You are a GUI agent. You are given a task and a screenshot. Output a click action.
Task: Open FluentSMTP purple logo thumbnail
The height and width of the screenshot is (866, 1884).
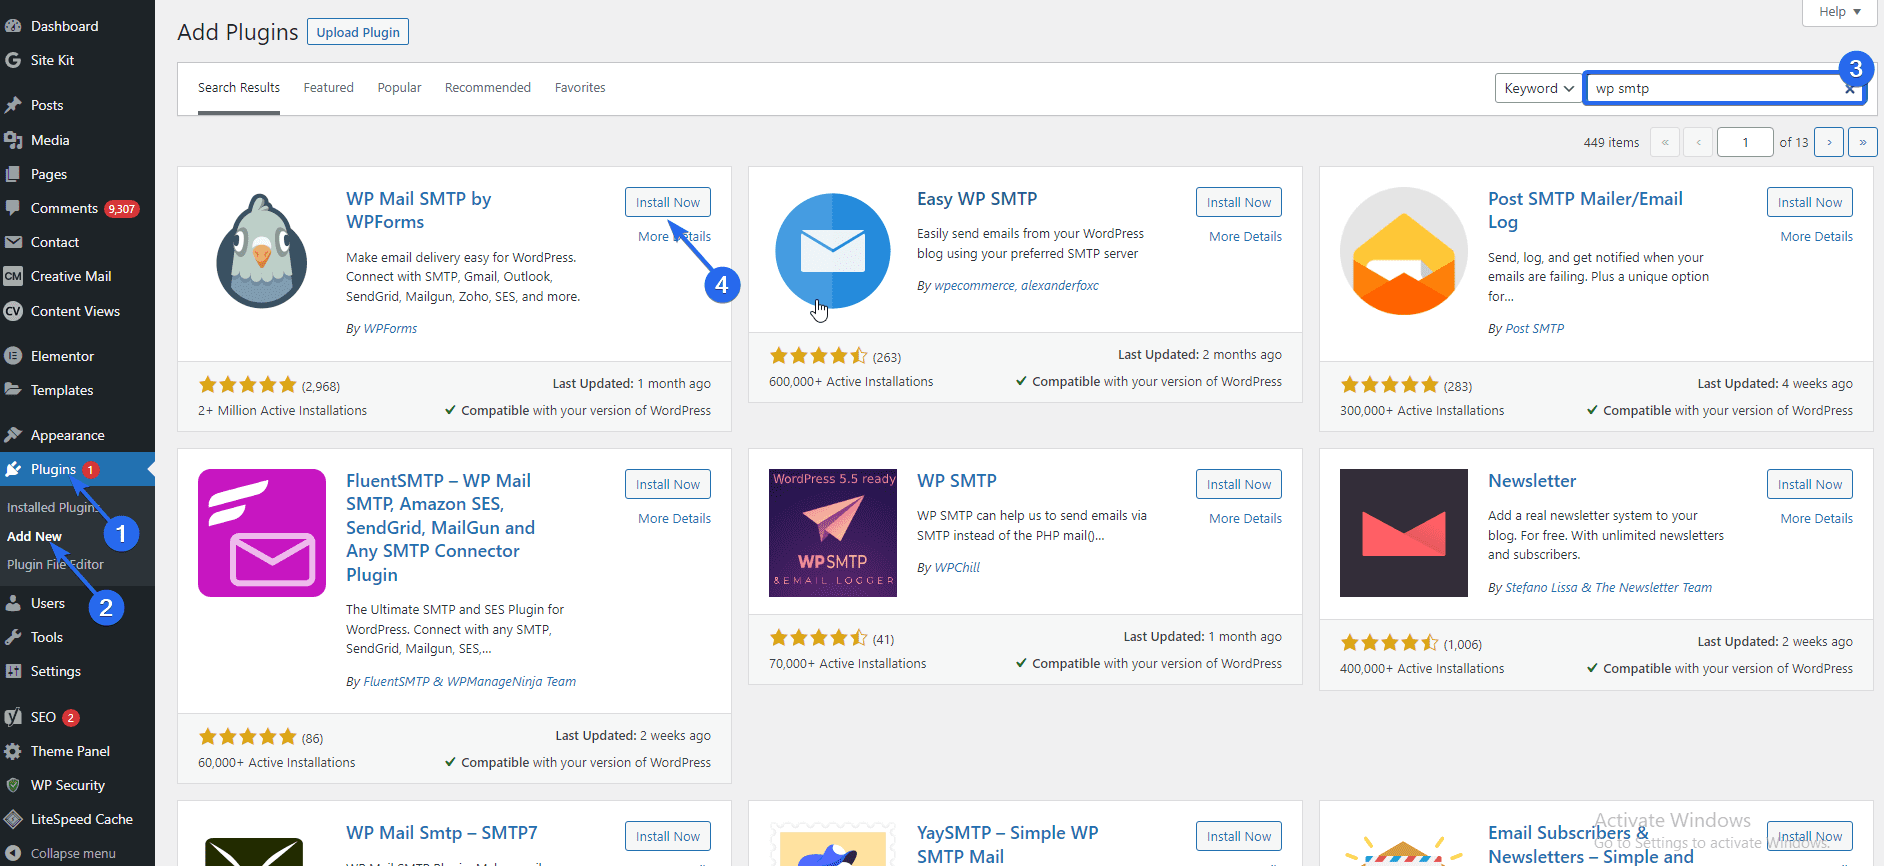[x=262, y=533]
